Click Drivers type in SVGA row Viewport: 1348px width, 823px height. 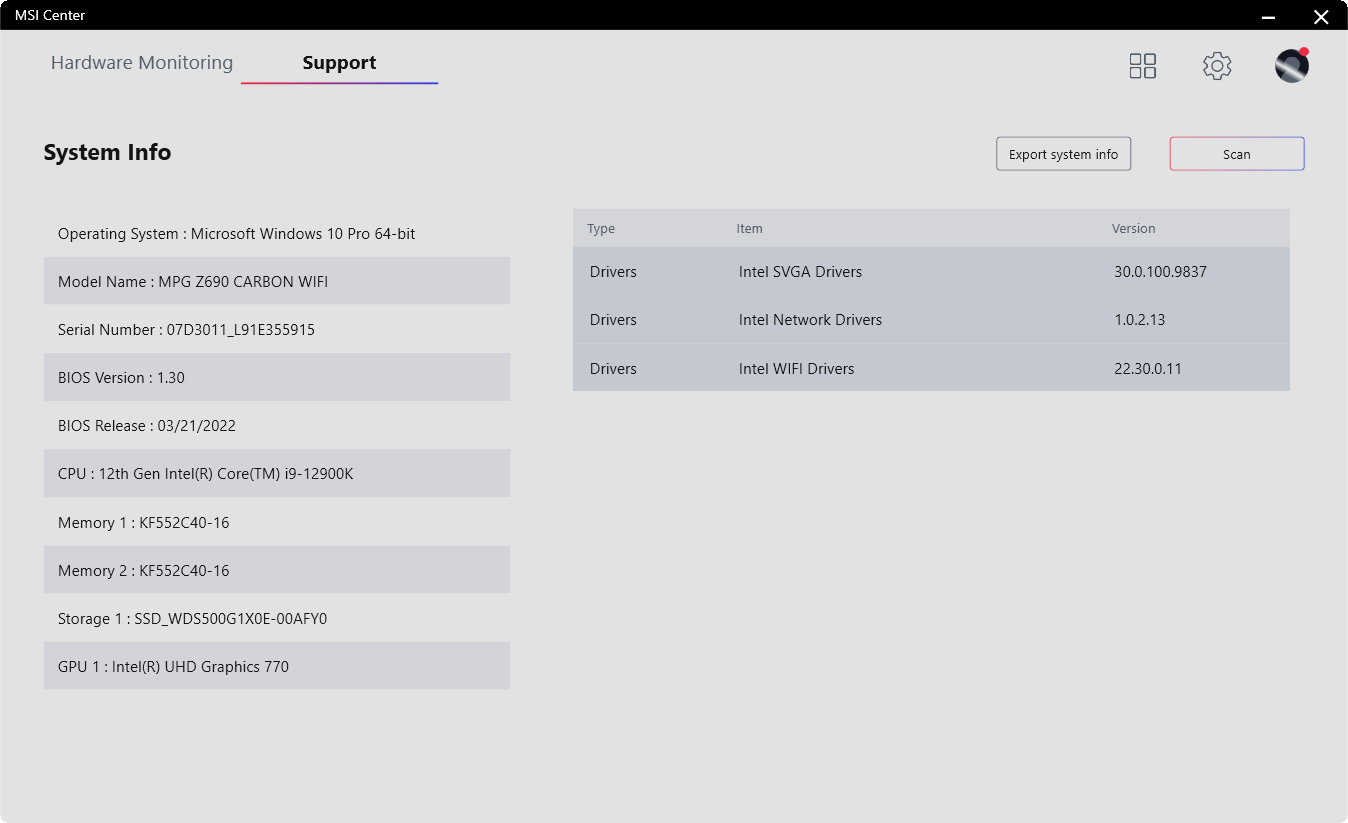click(613, 272)
